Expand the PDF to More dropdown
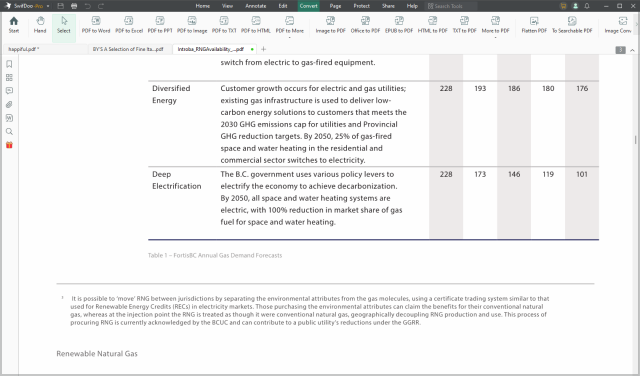Screen dimensions: 640x376 pos(289,27)
